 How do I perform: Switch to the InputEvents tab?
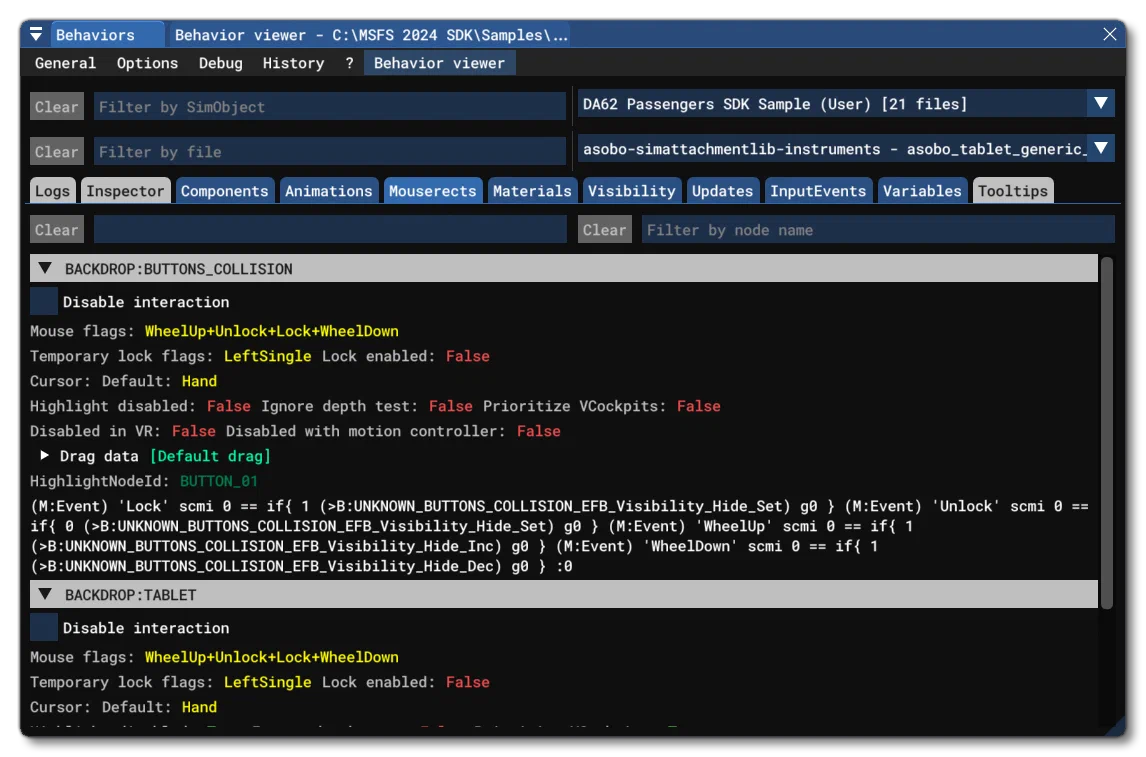(818, 191)
